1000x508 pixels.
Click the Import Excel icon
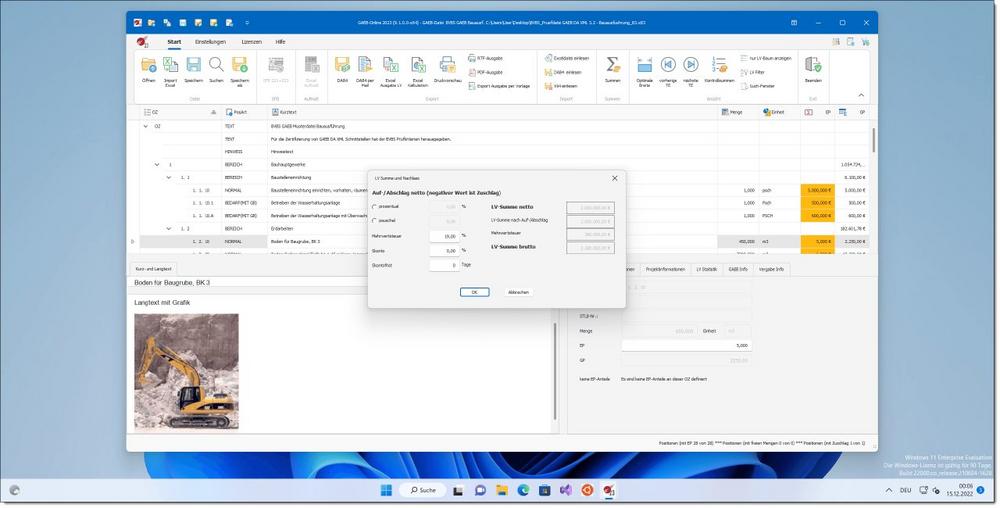(x=171, y=66)
